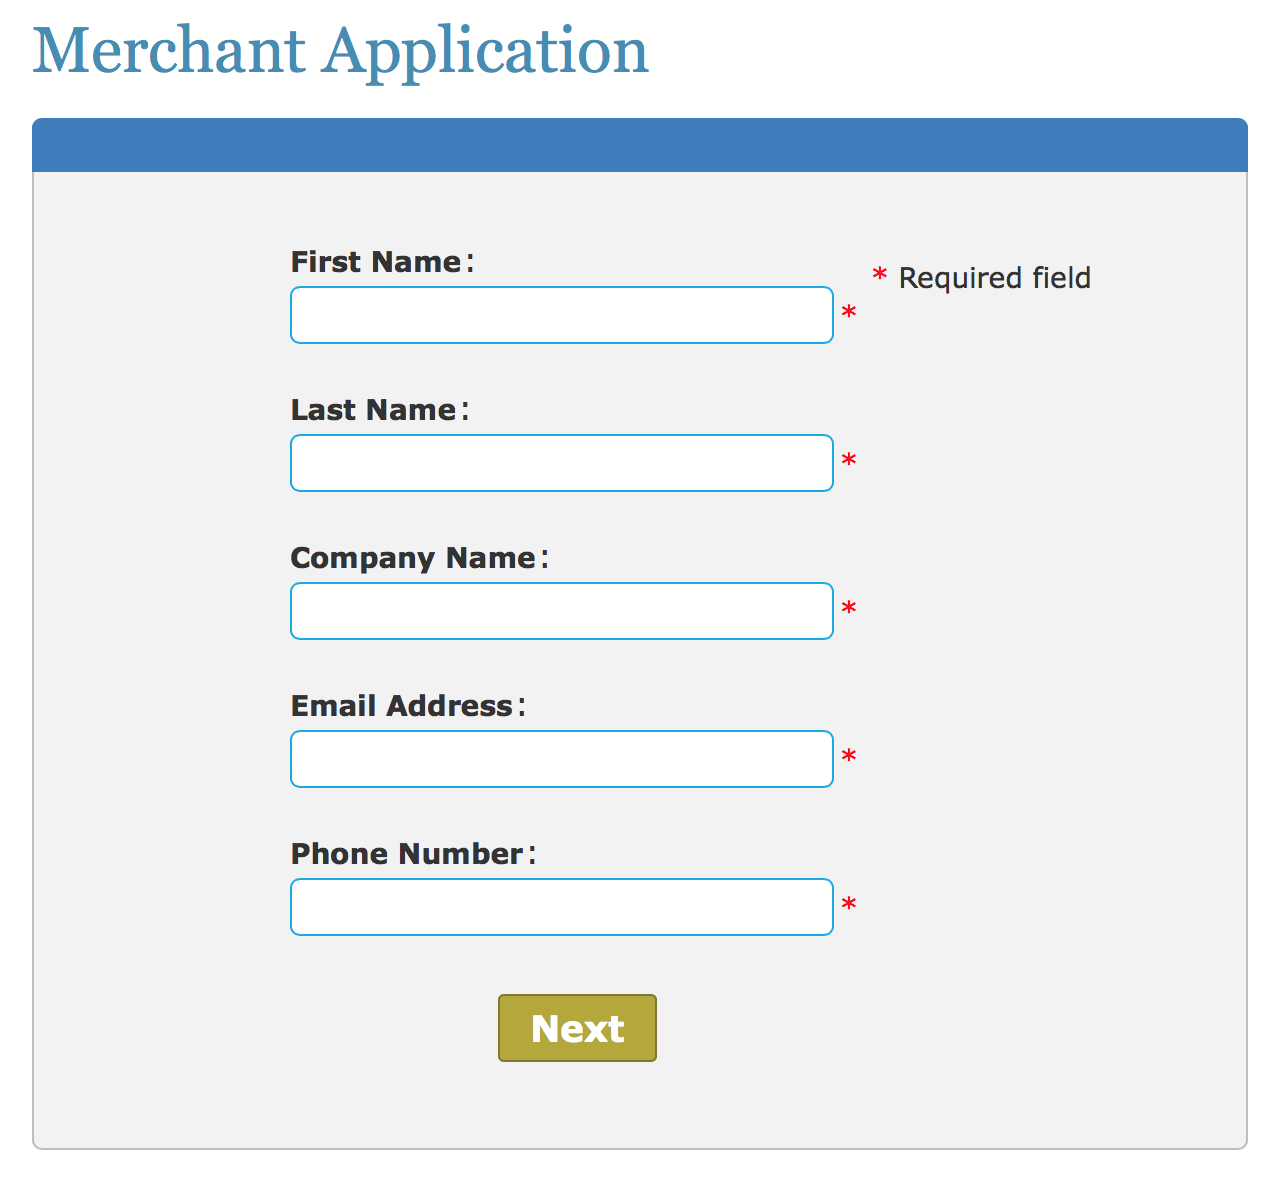Viewport: 1288px width, 1188px height.
Task: Click inside the Company Name input field
Action: (562, 611)
